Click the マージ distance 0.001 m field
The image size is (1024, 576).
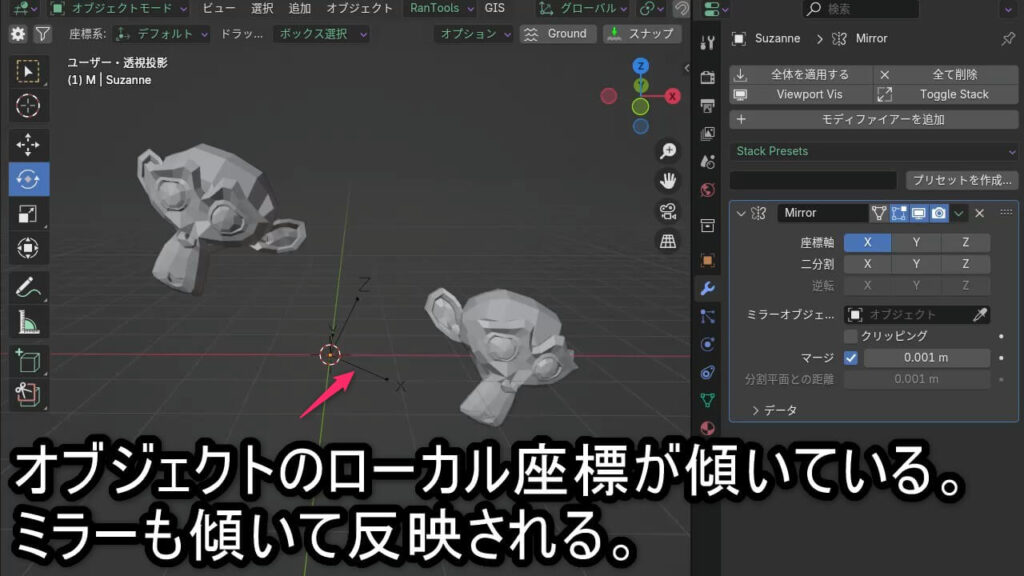926,358
